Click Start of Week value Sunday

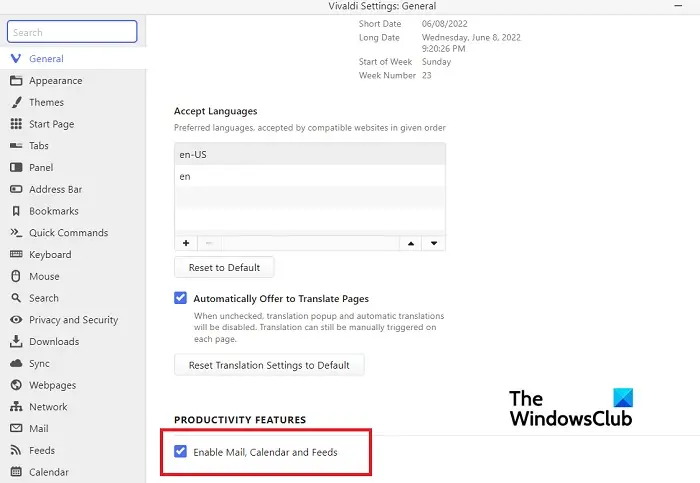tap(436, 62)
